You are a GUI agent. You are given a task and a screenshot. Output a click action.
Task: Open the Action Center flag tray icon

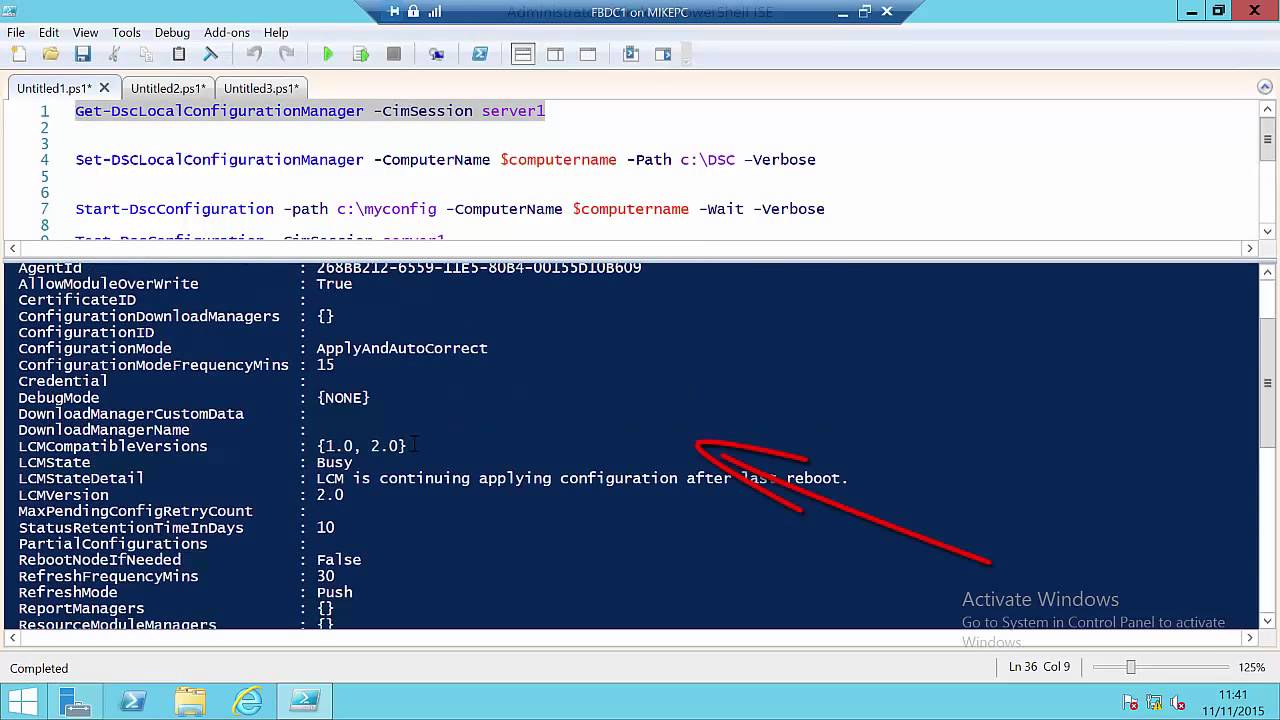click(x=1131, y=702)
